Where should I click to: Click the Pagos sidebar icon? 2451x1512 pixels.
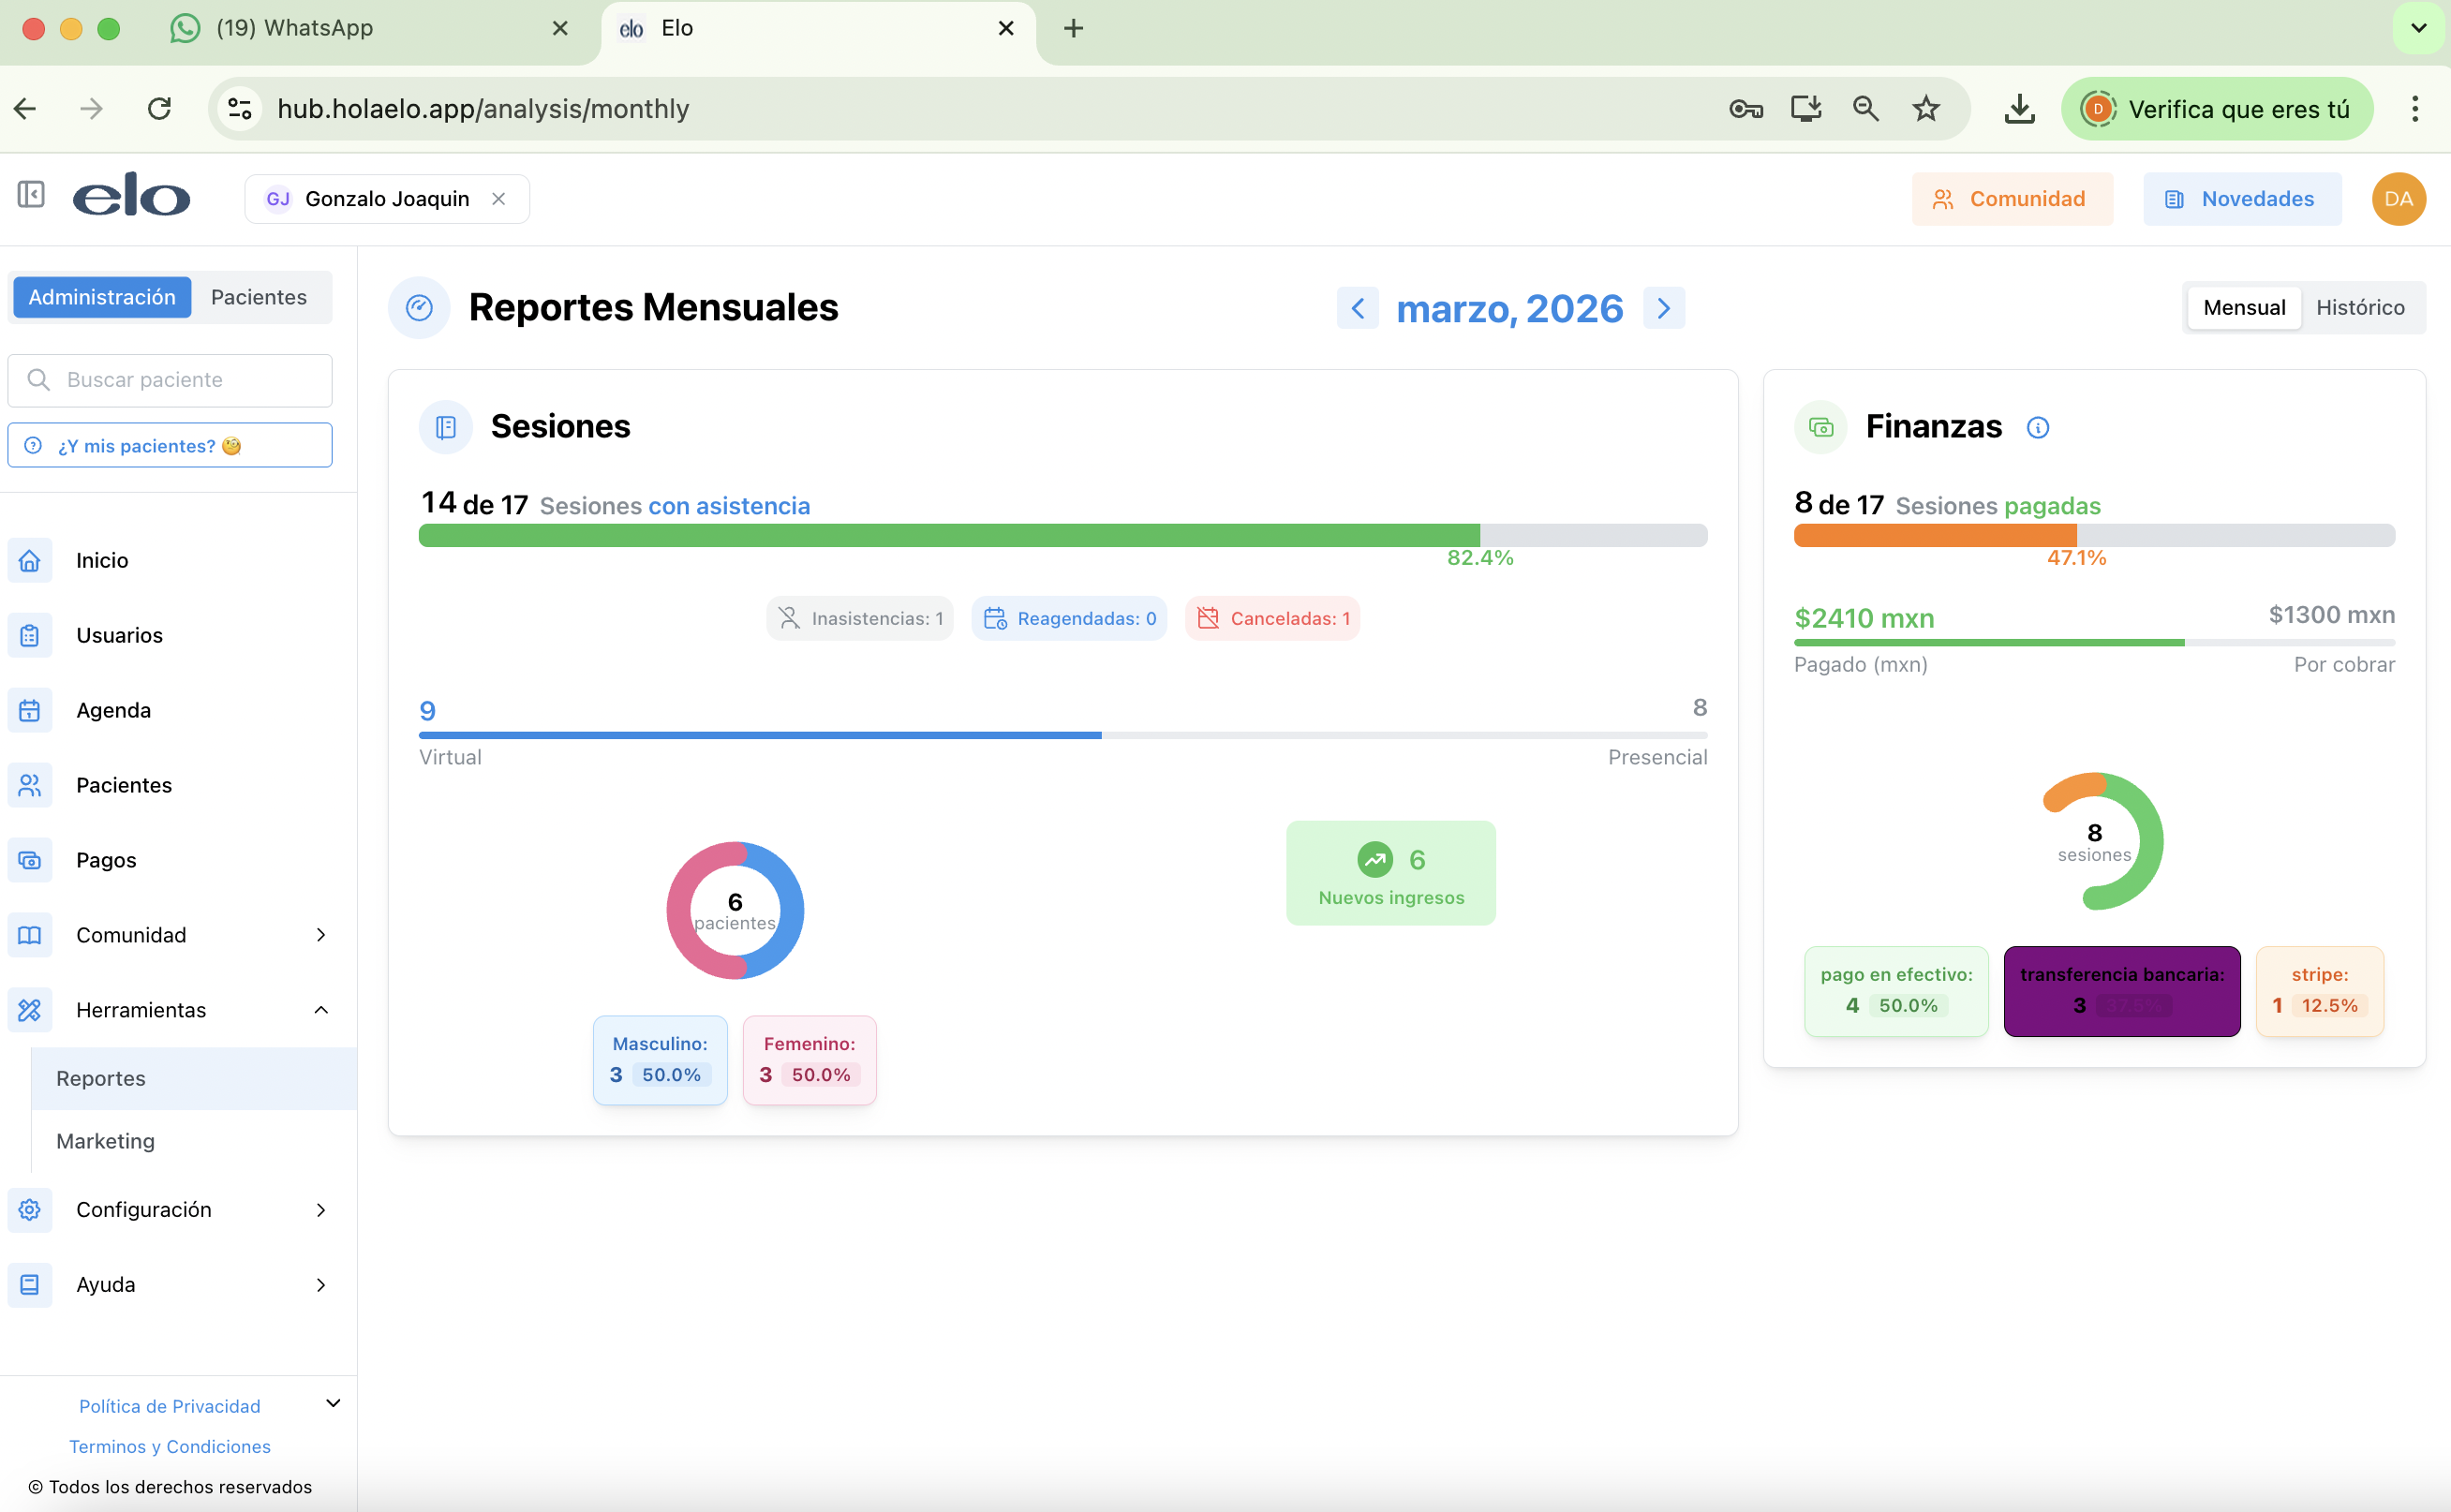coord(30,860)
